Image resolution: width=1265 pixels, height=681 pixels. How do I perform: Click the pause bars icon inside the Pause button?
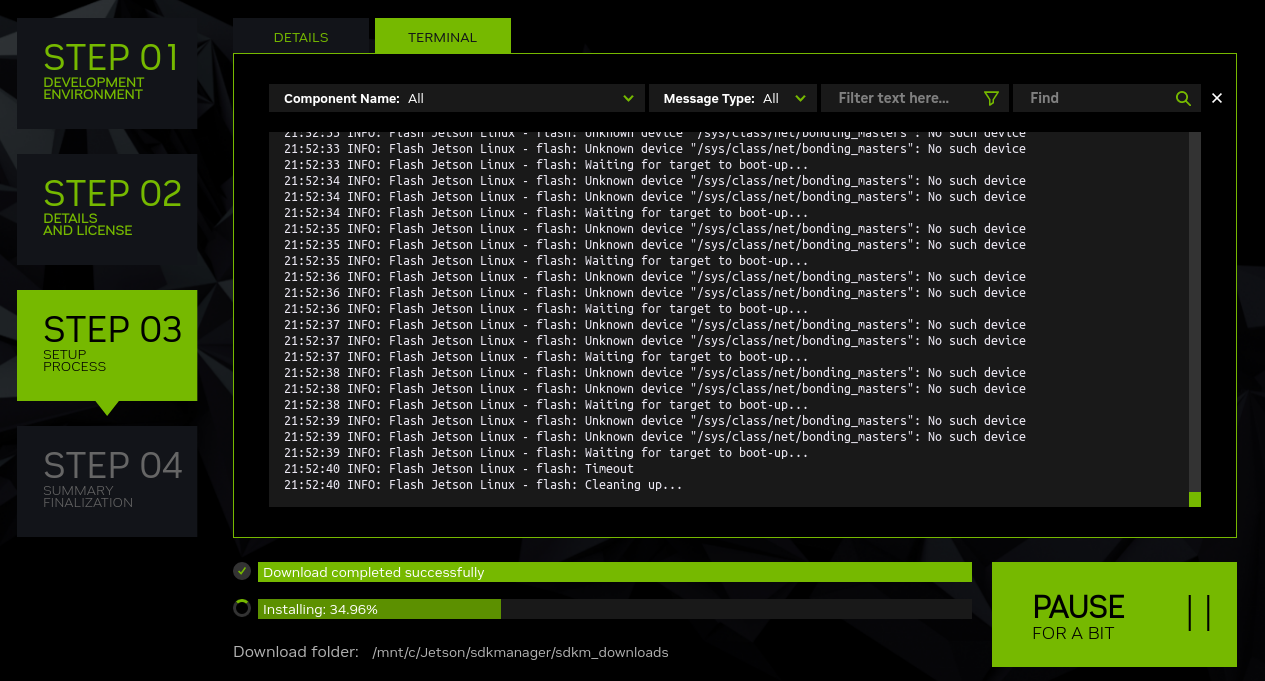(1199, 614)
